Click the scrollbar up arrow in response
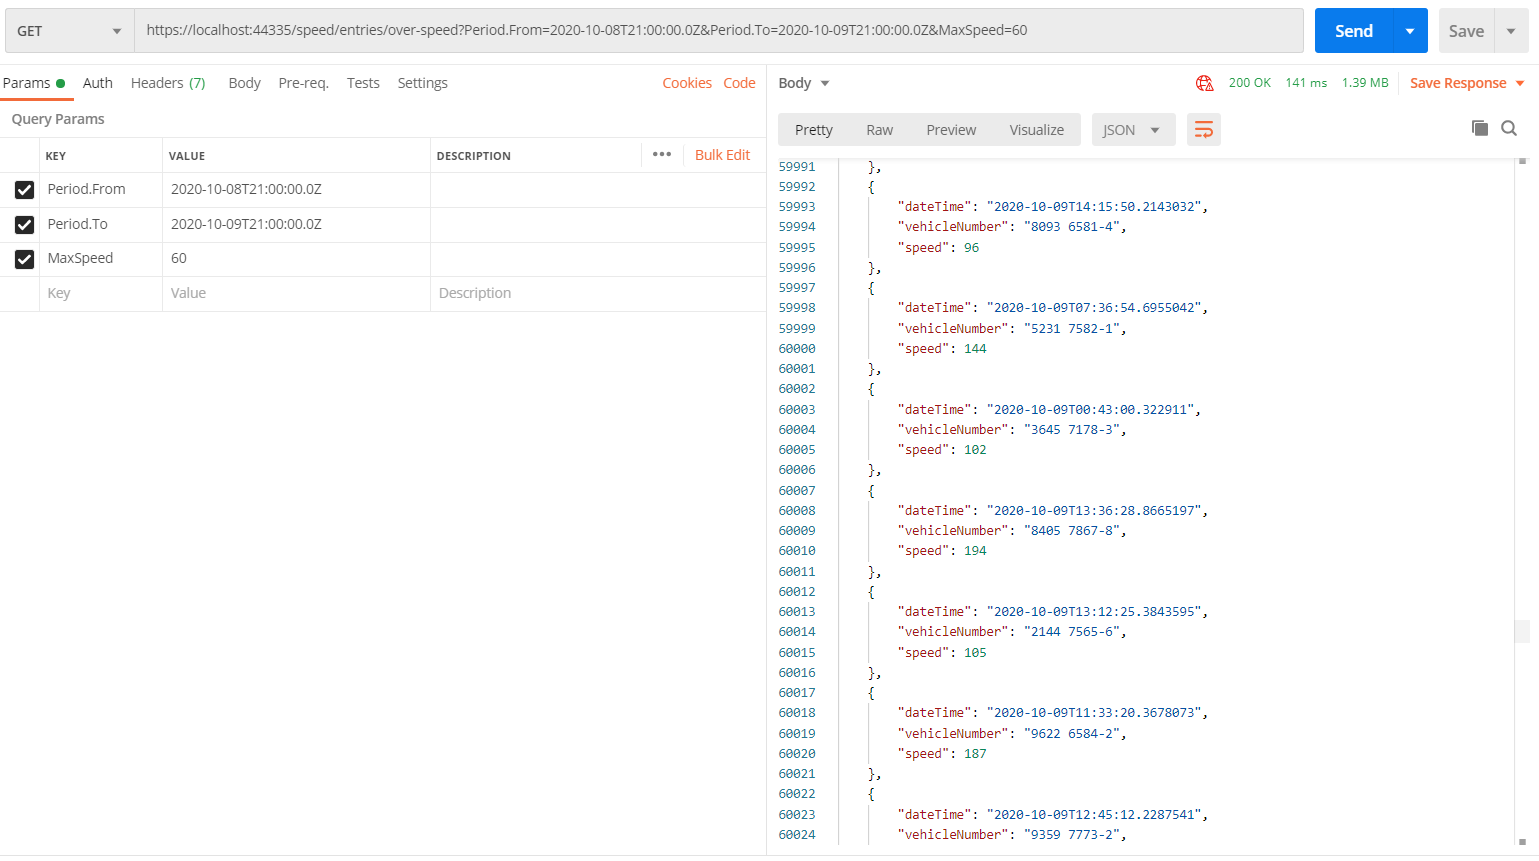 pos(1522,161)
